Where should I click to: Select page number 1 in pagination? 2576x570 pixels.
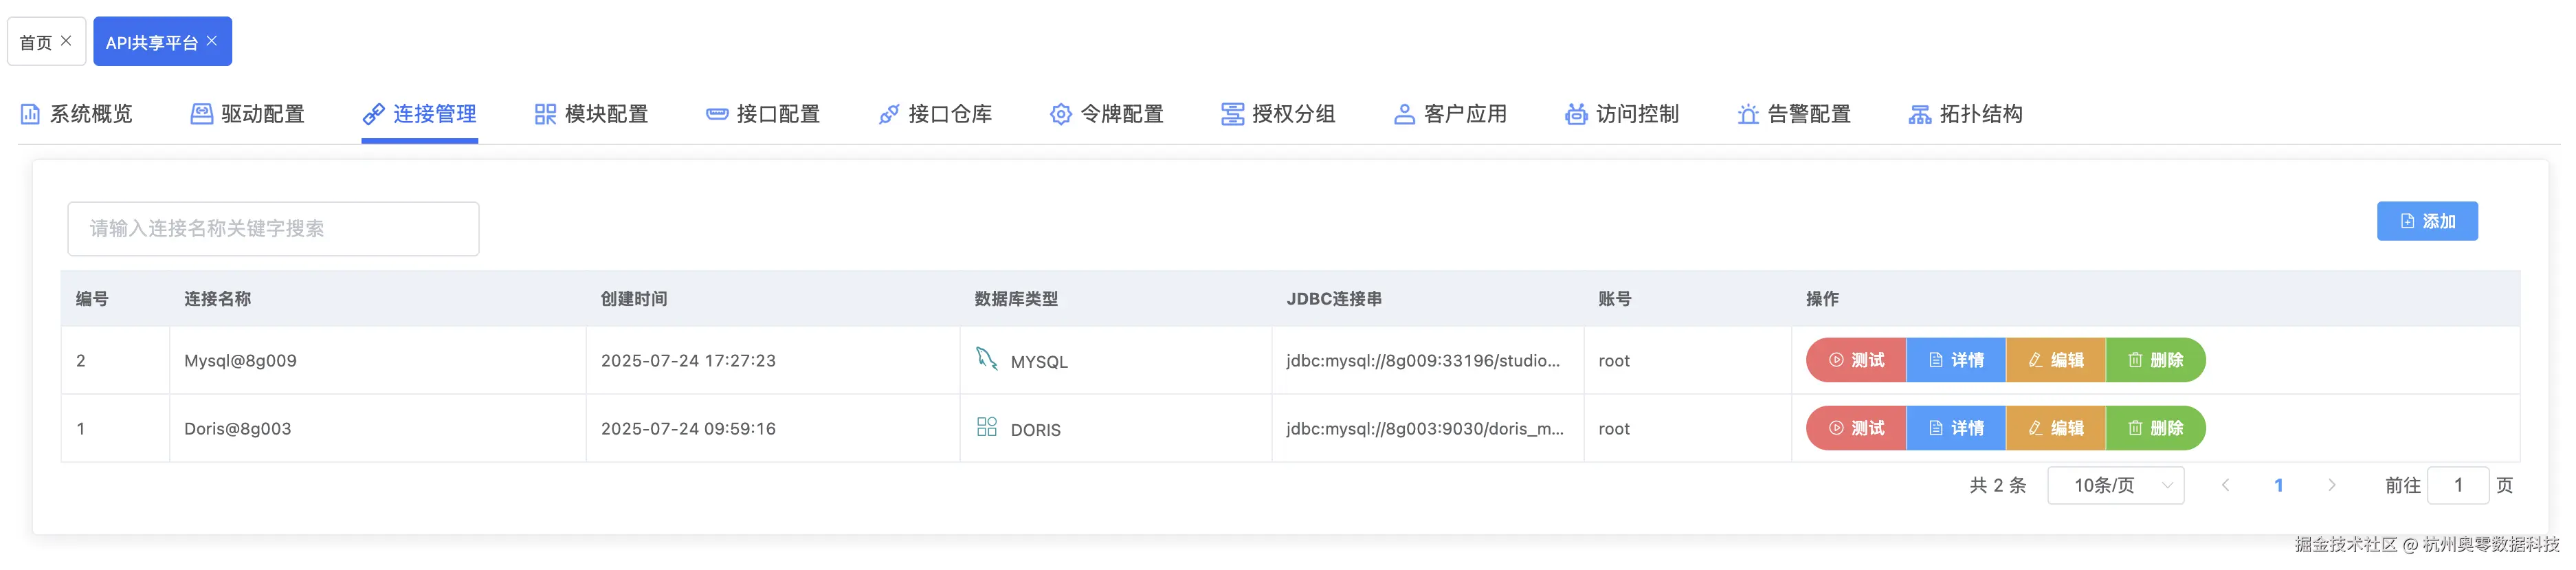[2279, 485]
